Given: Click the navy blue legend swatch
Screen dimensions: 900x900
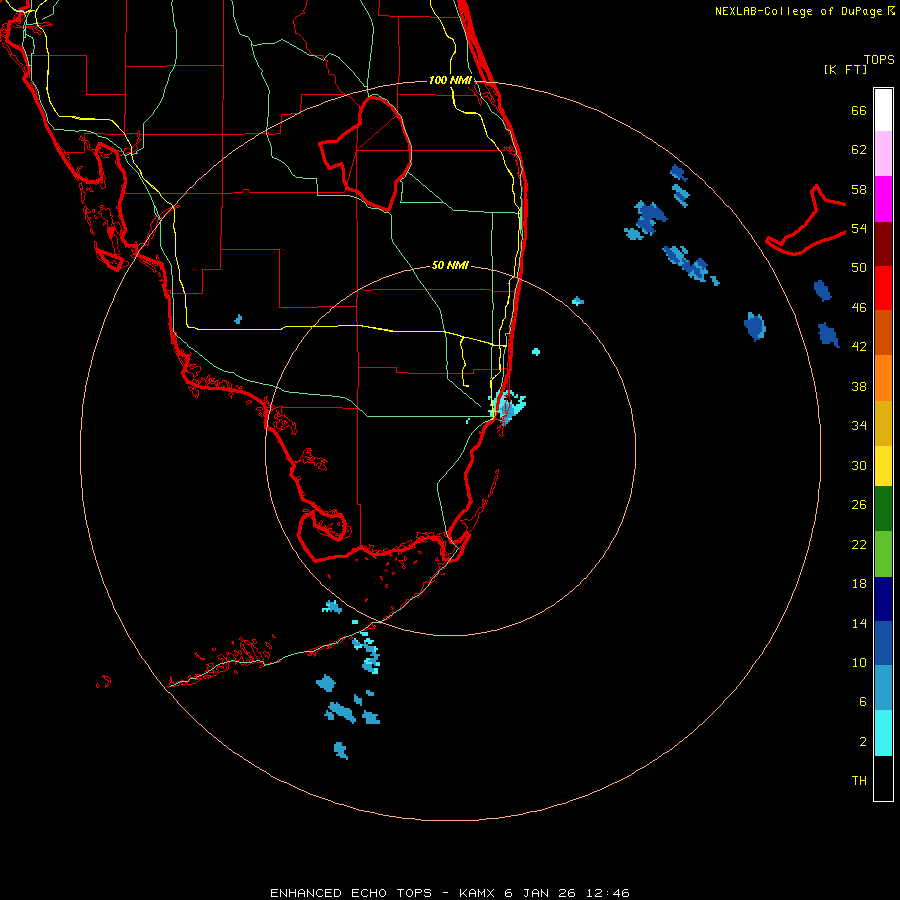Looking at the screenshot, I should coord(883,599).
